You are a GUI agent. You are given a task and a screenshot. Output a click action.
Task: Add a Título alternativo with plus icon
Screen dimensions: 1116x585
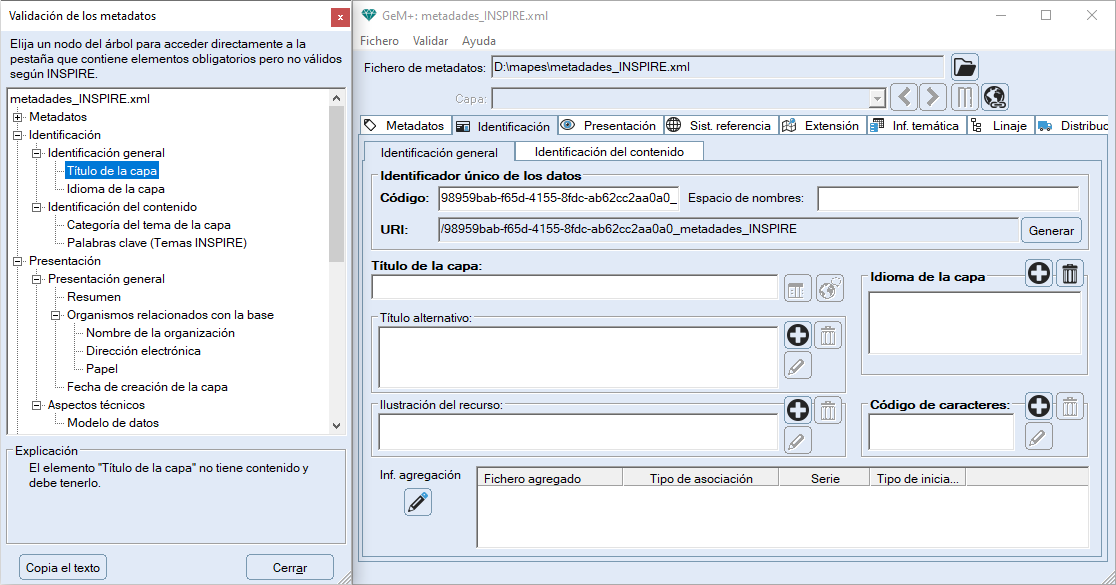click(797, 335)
